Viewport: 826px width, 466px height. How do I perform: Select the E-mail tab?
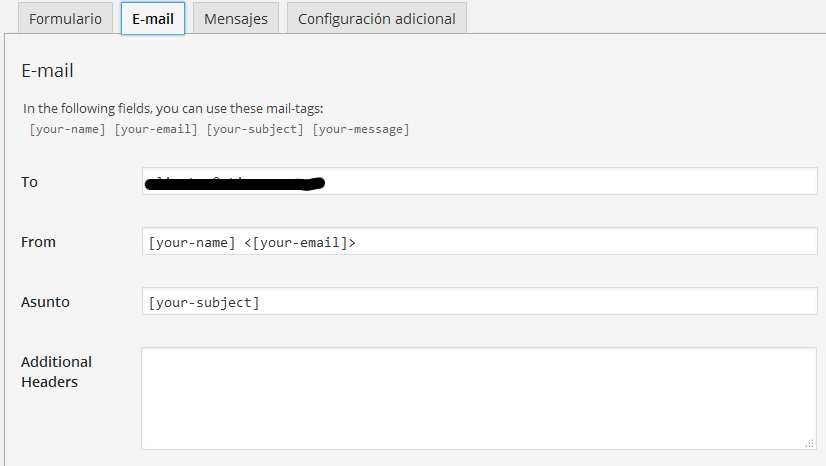tap(153, 19)
